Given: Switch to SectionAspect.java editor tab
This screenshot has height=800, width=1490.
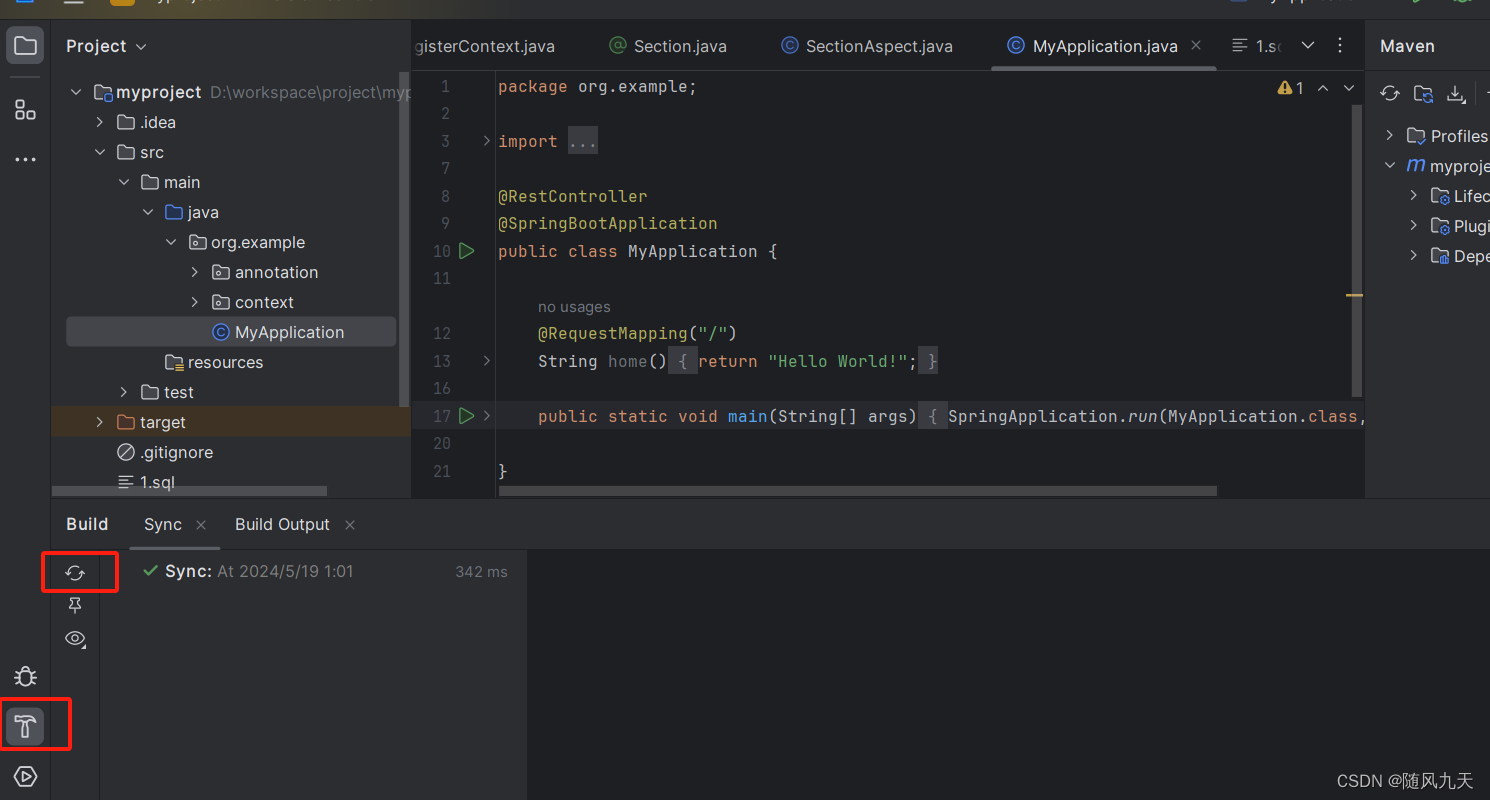Looking at the screenshot, I should click(867, 46).
